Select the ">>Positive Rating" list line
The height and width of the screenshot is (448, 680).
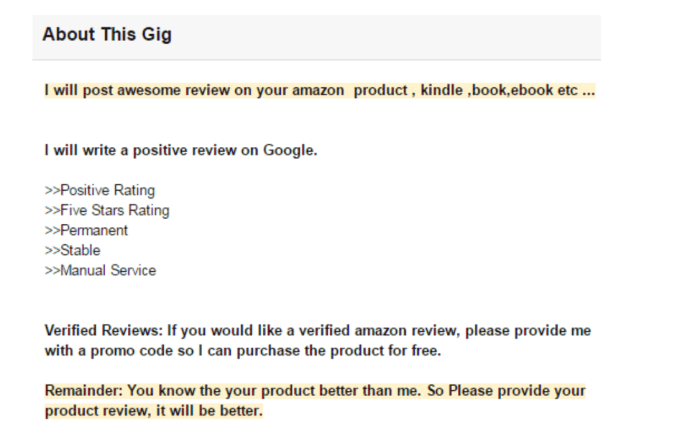[x=100, y=190]
